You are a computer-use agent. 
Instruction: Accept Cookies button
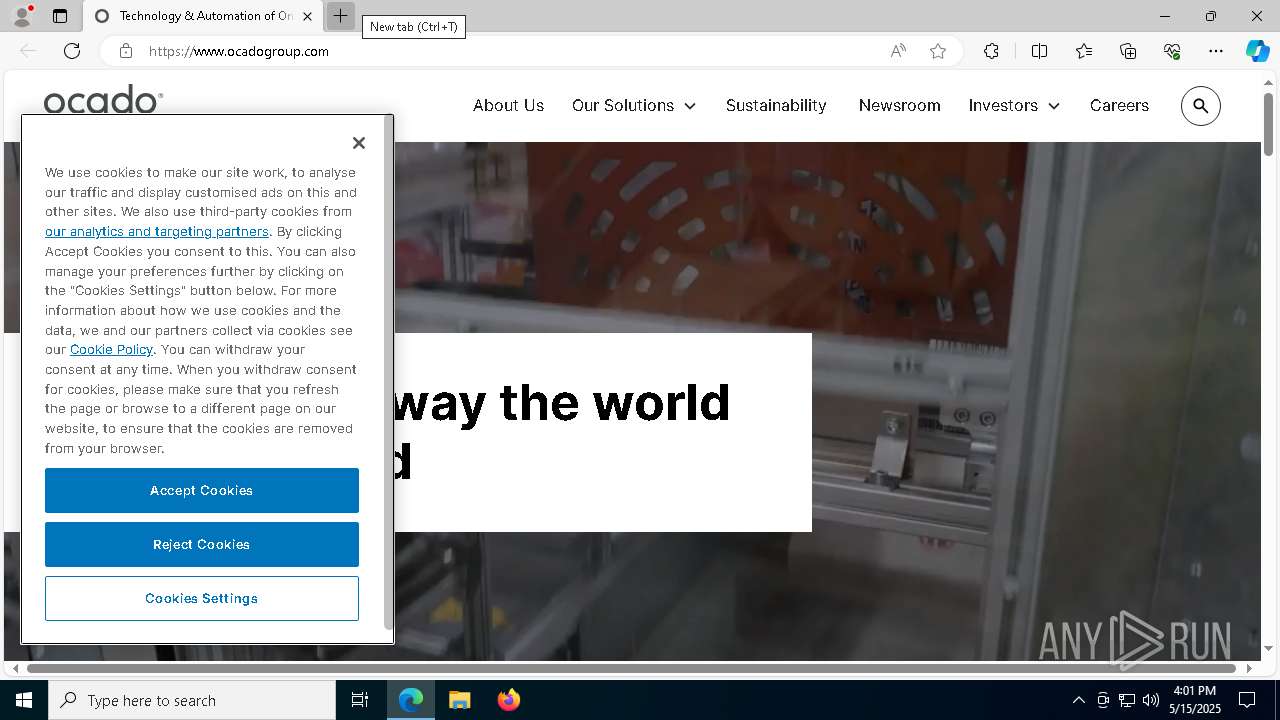point(202,490)
